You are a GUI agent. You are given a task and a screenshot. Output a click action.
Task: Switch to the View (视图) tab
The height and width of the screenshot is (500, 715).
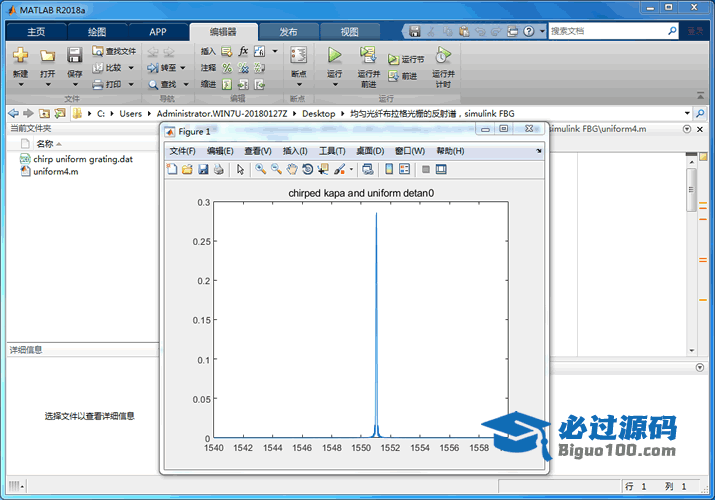click(x=350, y=32)
